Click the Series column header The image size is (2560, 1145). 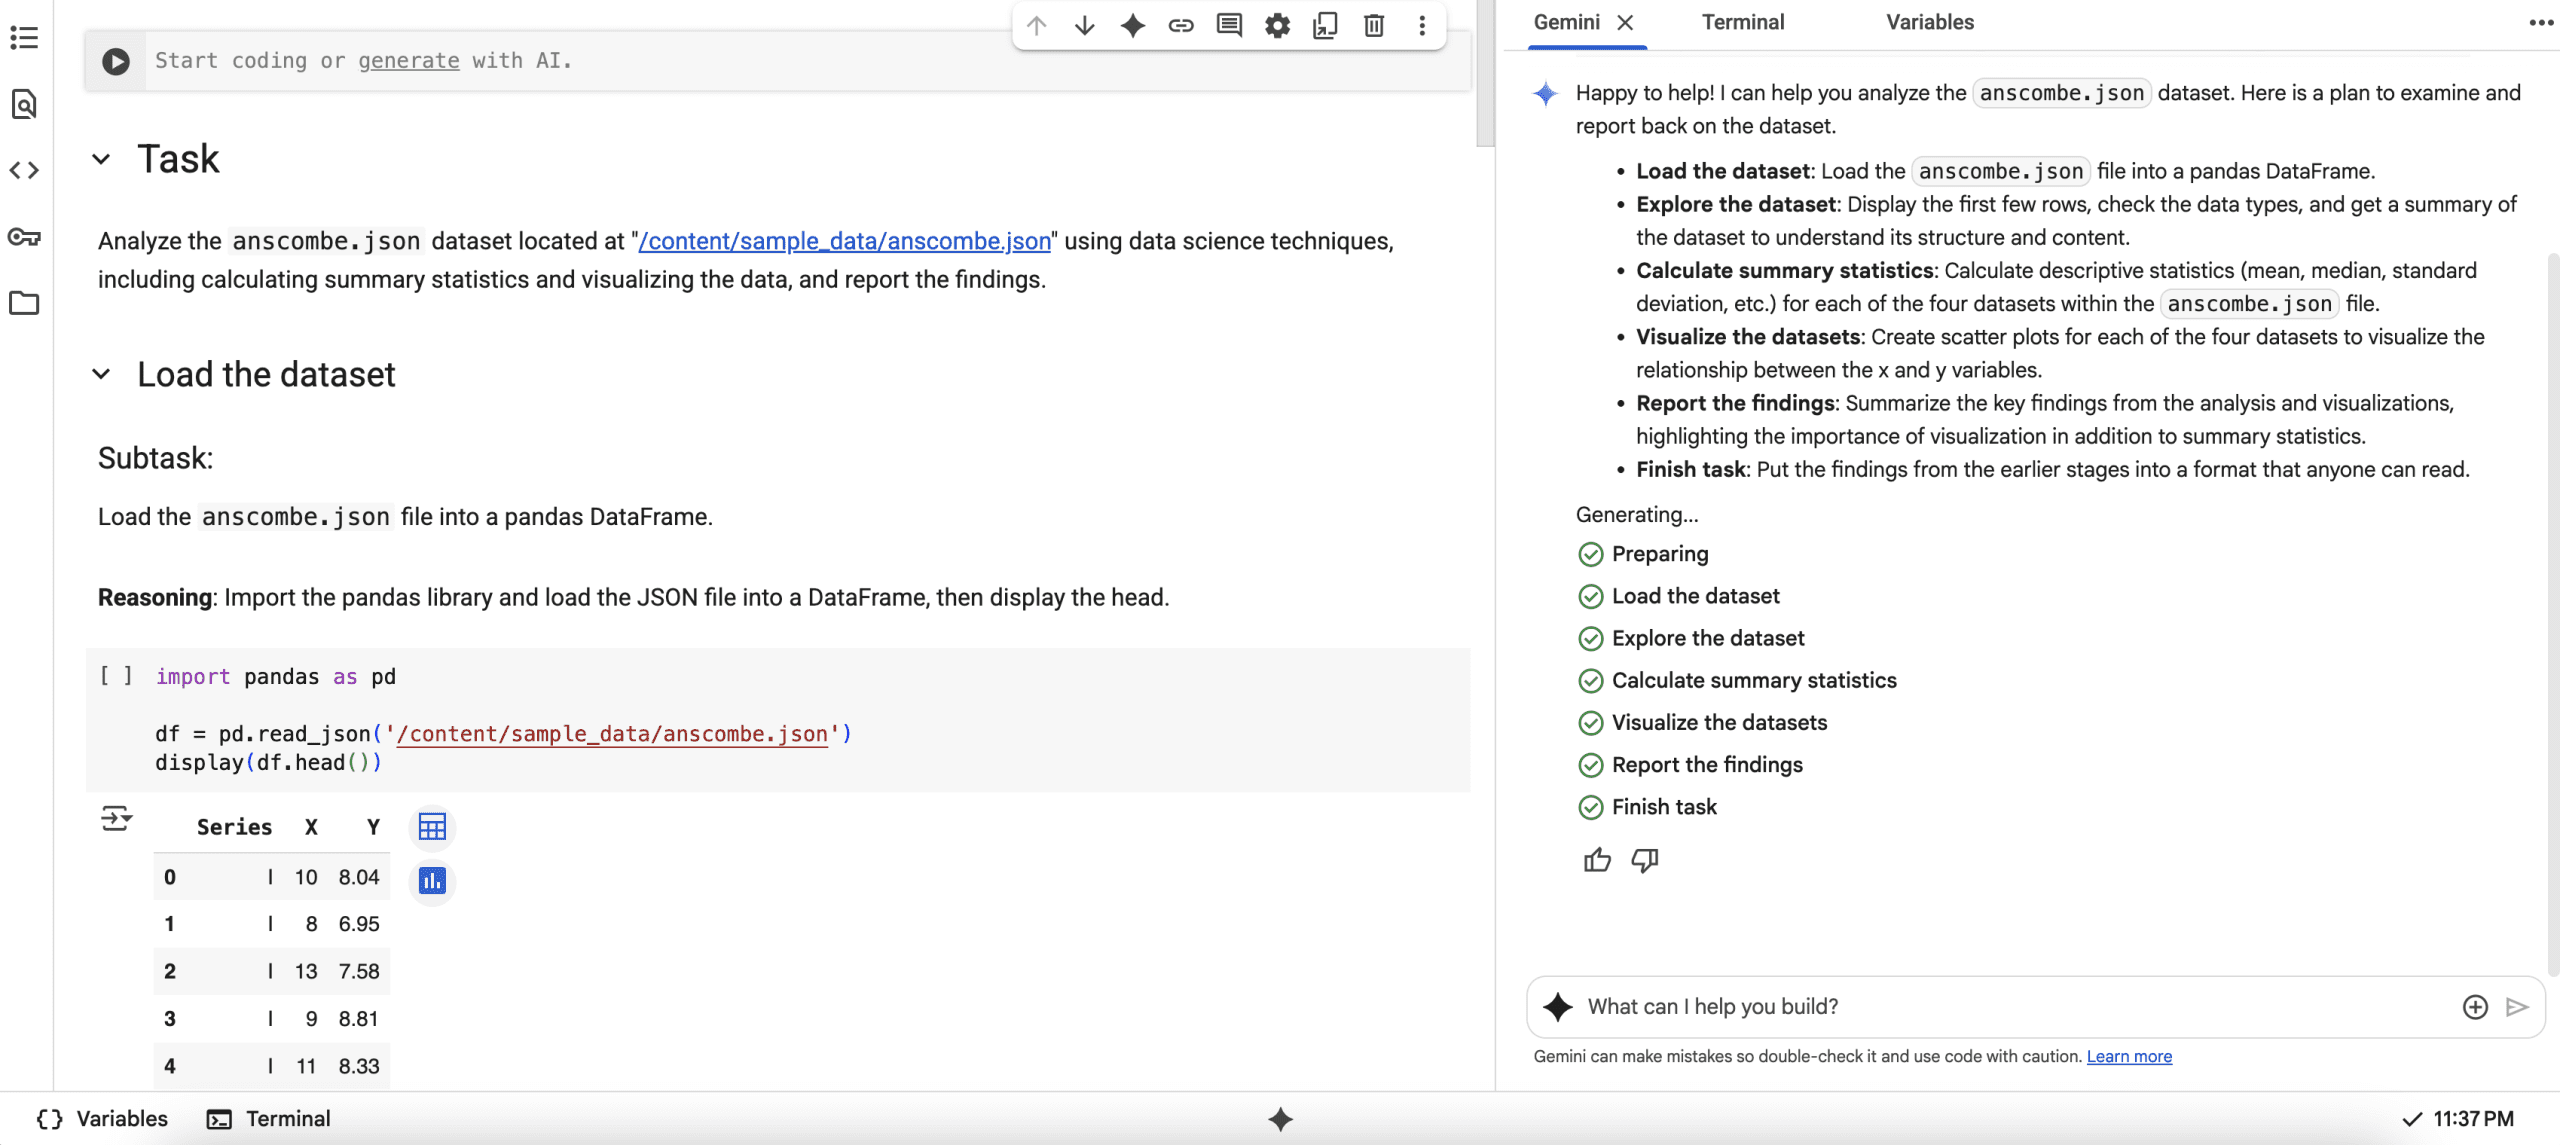234,827
